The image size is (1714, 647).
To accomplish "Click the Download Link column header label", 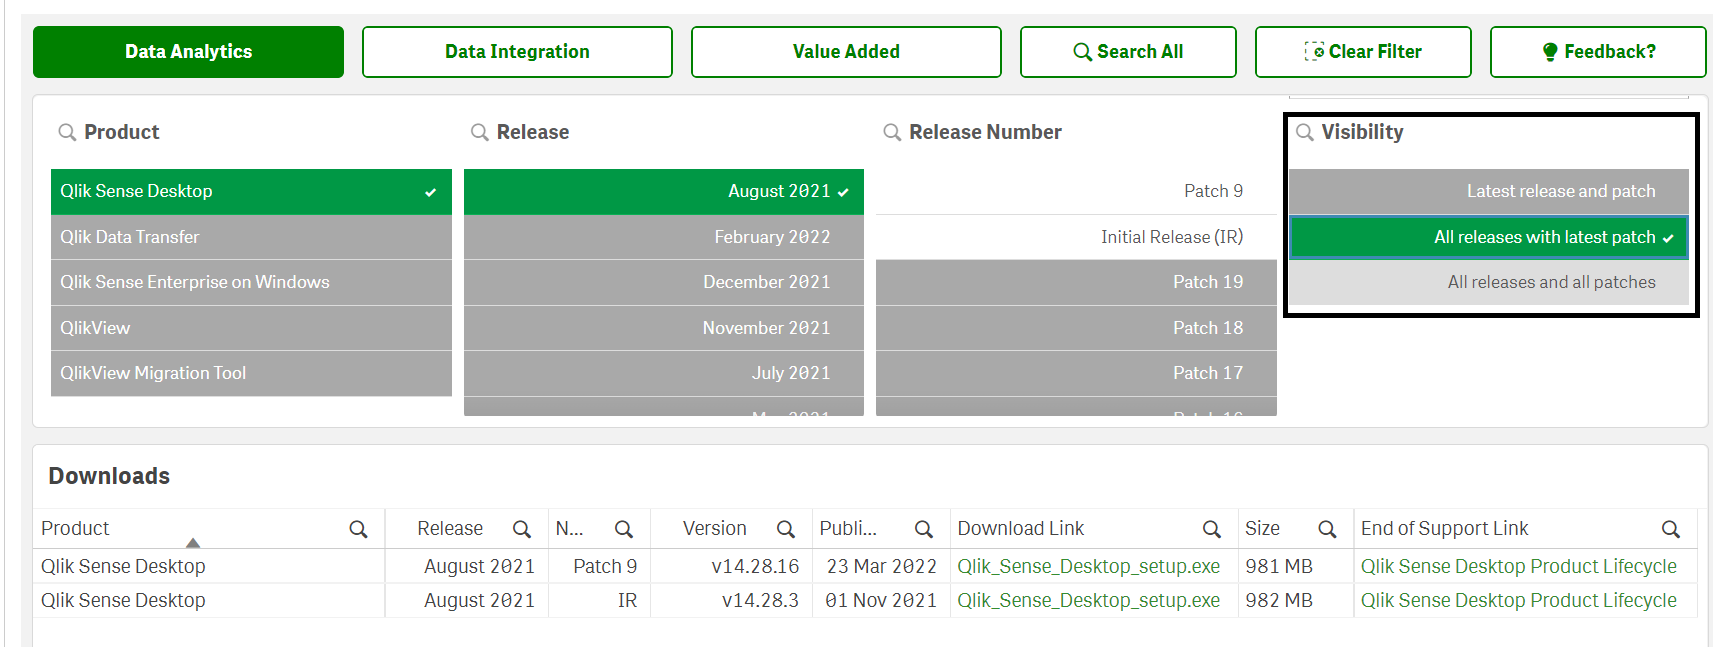I will pos(1021,528).
